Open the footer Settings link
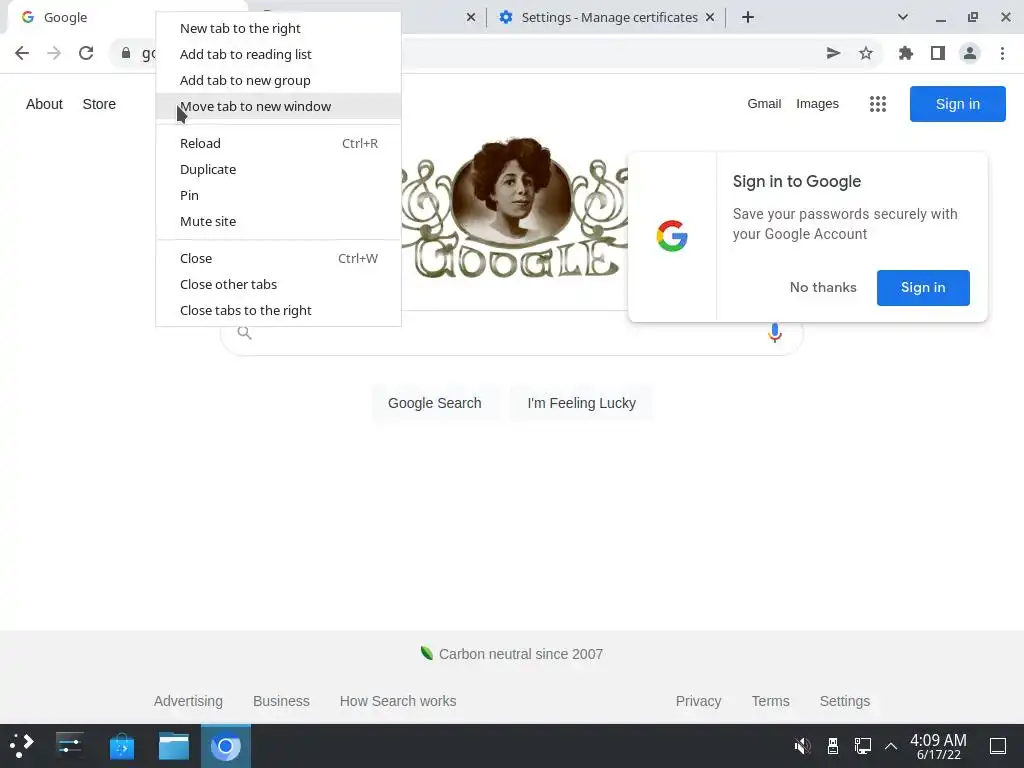Image resolution: width=1024 pixels, height=768 pixels. [x=844, y=701]
